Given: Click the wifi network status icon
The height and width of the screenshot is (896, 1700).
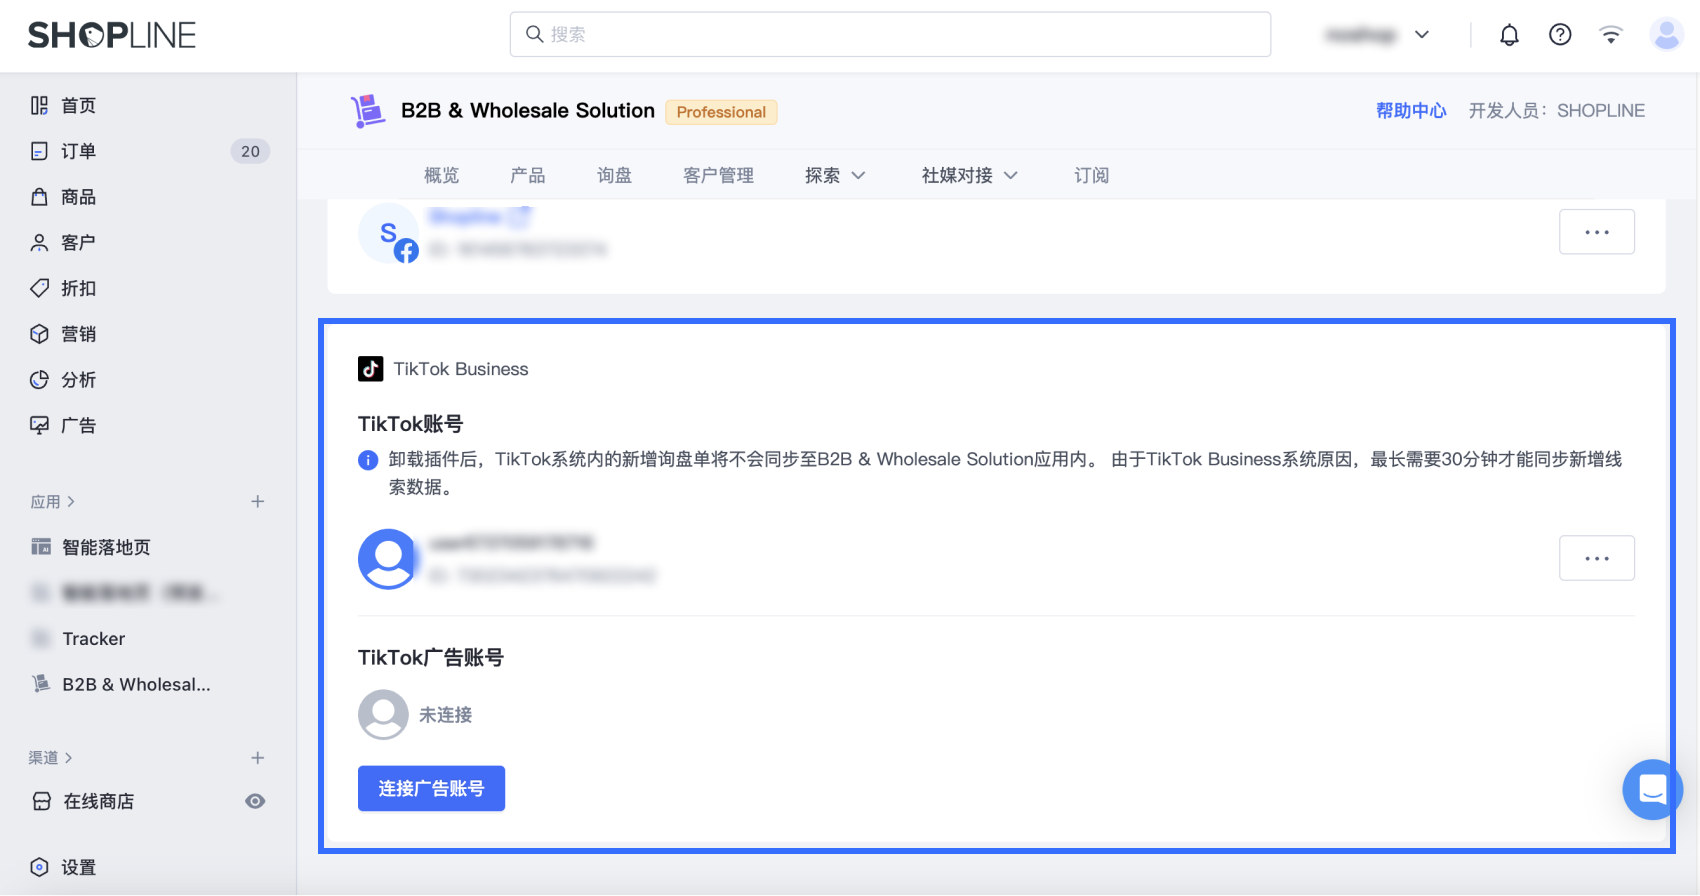Looking at the screenshot, I should click(1611, 35).
